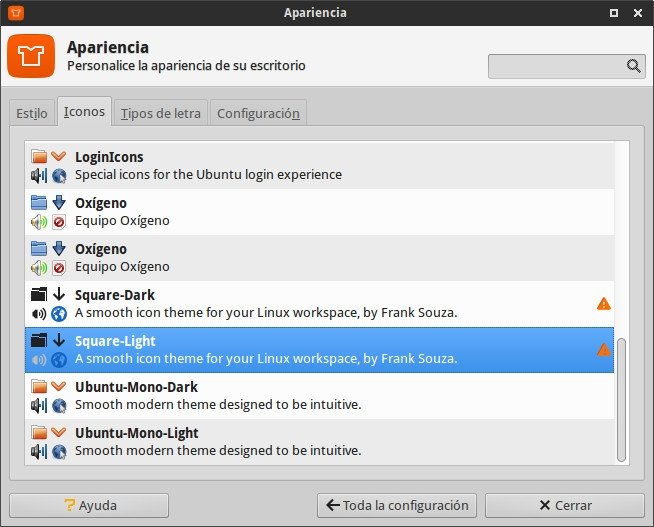
Task: Click Square-Dark black folder preview icon
Action: point(39,294)
